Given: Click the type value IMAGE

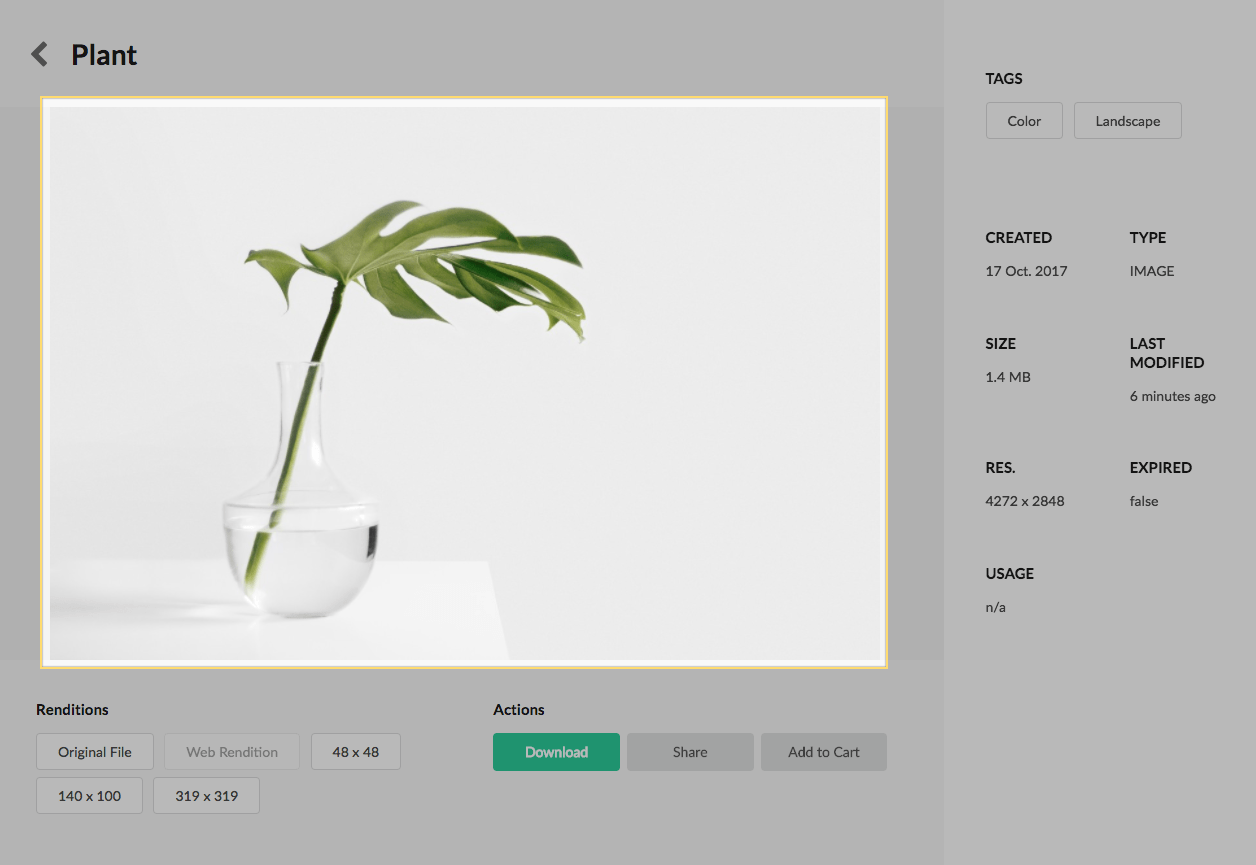Looking at the screenshot, I should (1152, 271).
